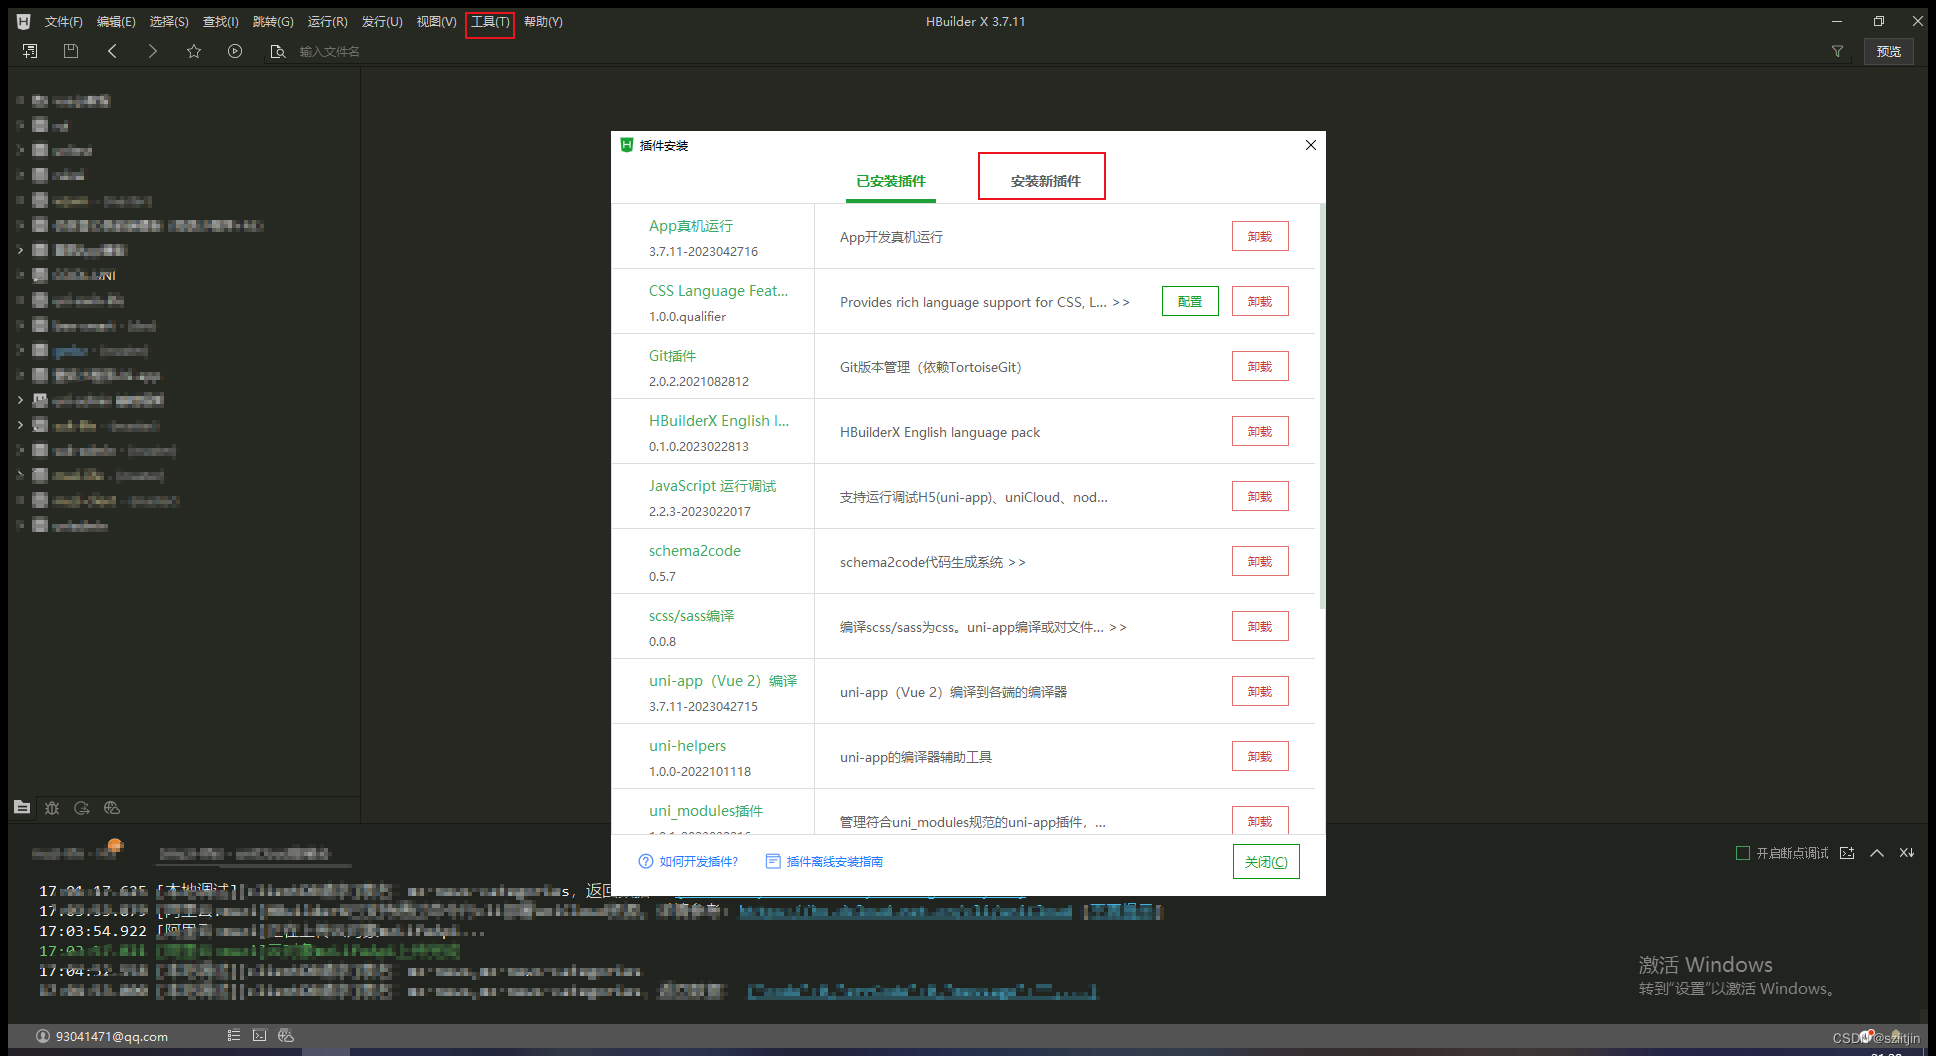1936x1056 pixels.
Task: Switch to 安装新插件 tab
Action: coord(1045,181)
